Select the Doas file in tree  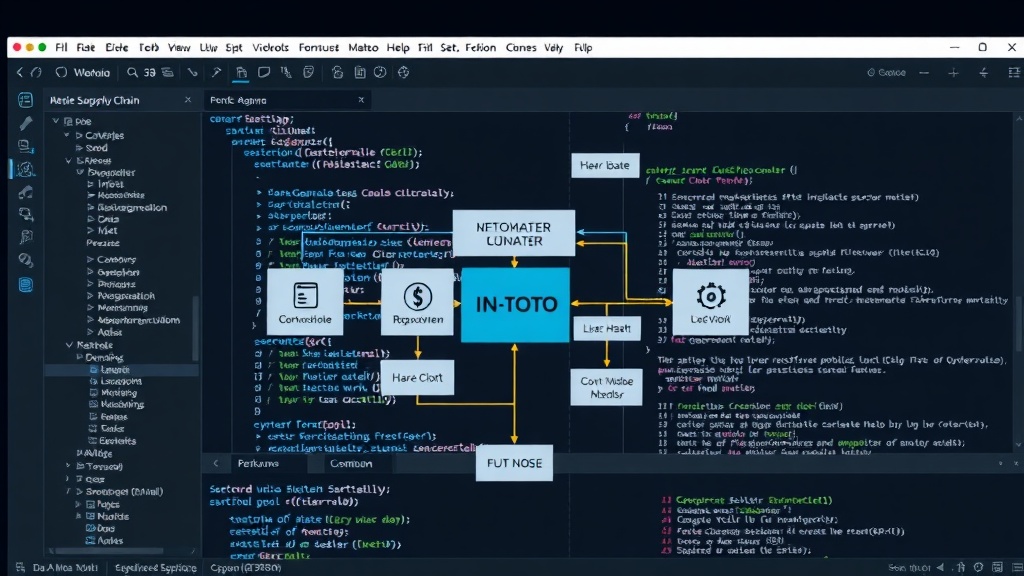(100, 528)
